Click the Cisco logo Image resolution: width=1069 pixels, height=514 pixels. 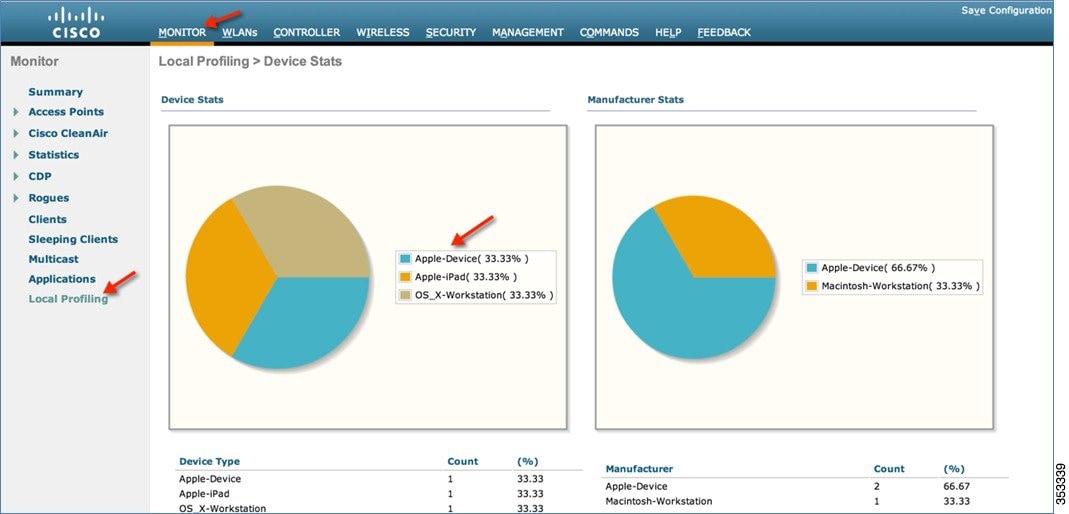pos(76,22)
